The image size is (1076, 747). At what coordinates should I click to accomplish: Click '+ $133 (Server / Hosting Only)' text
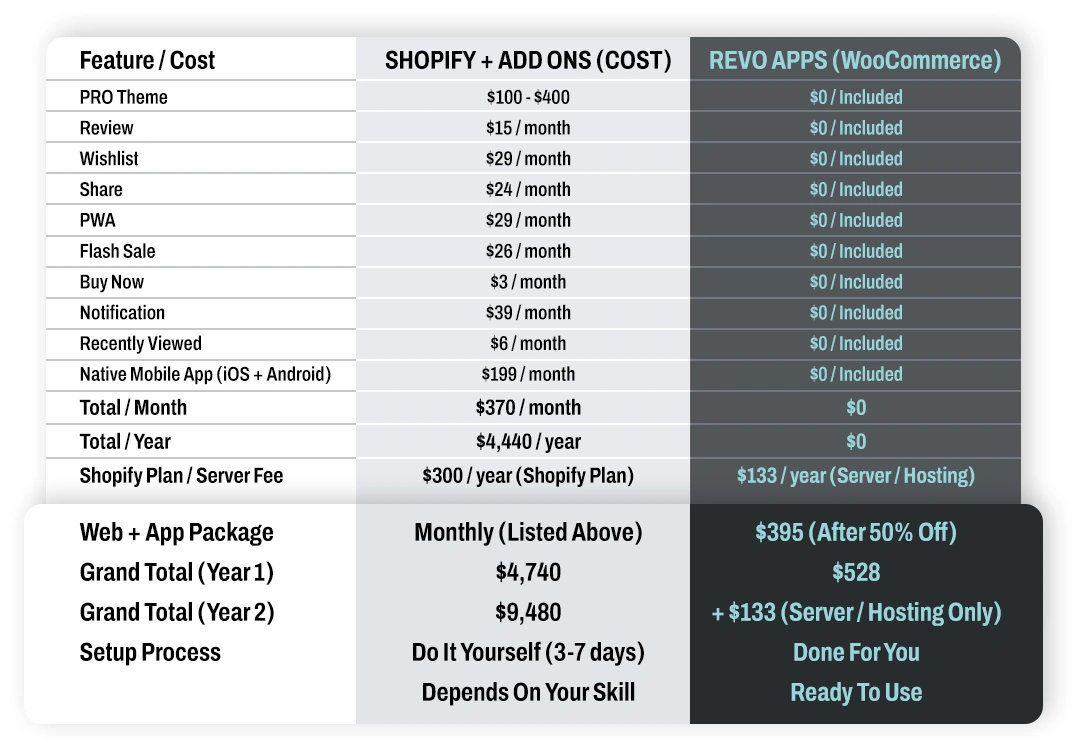pyautogui.click(x=856, y=613)
